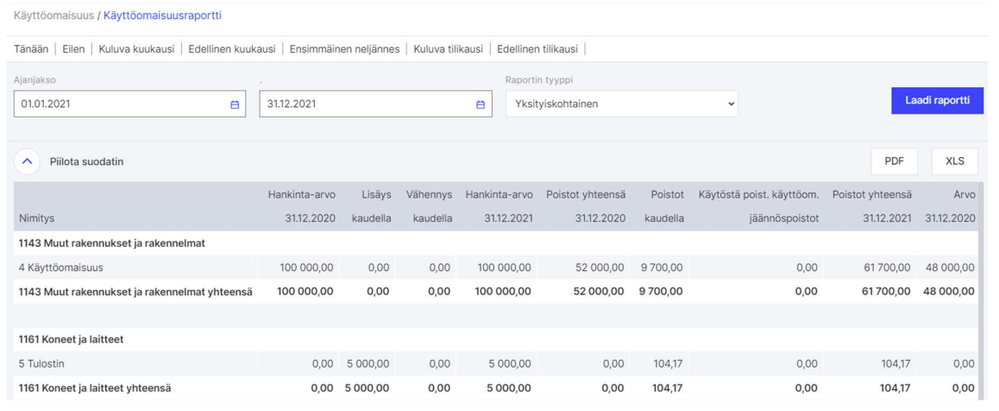
Task: Select the Eilen period shortcut
Action: point(74,48)
